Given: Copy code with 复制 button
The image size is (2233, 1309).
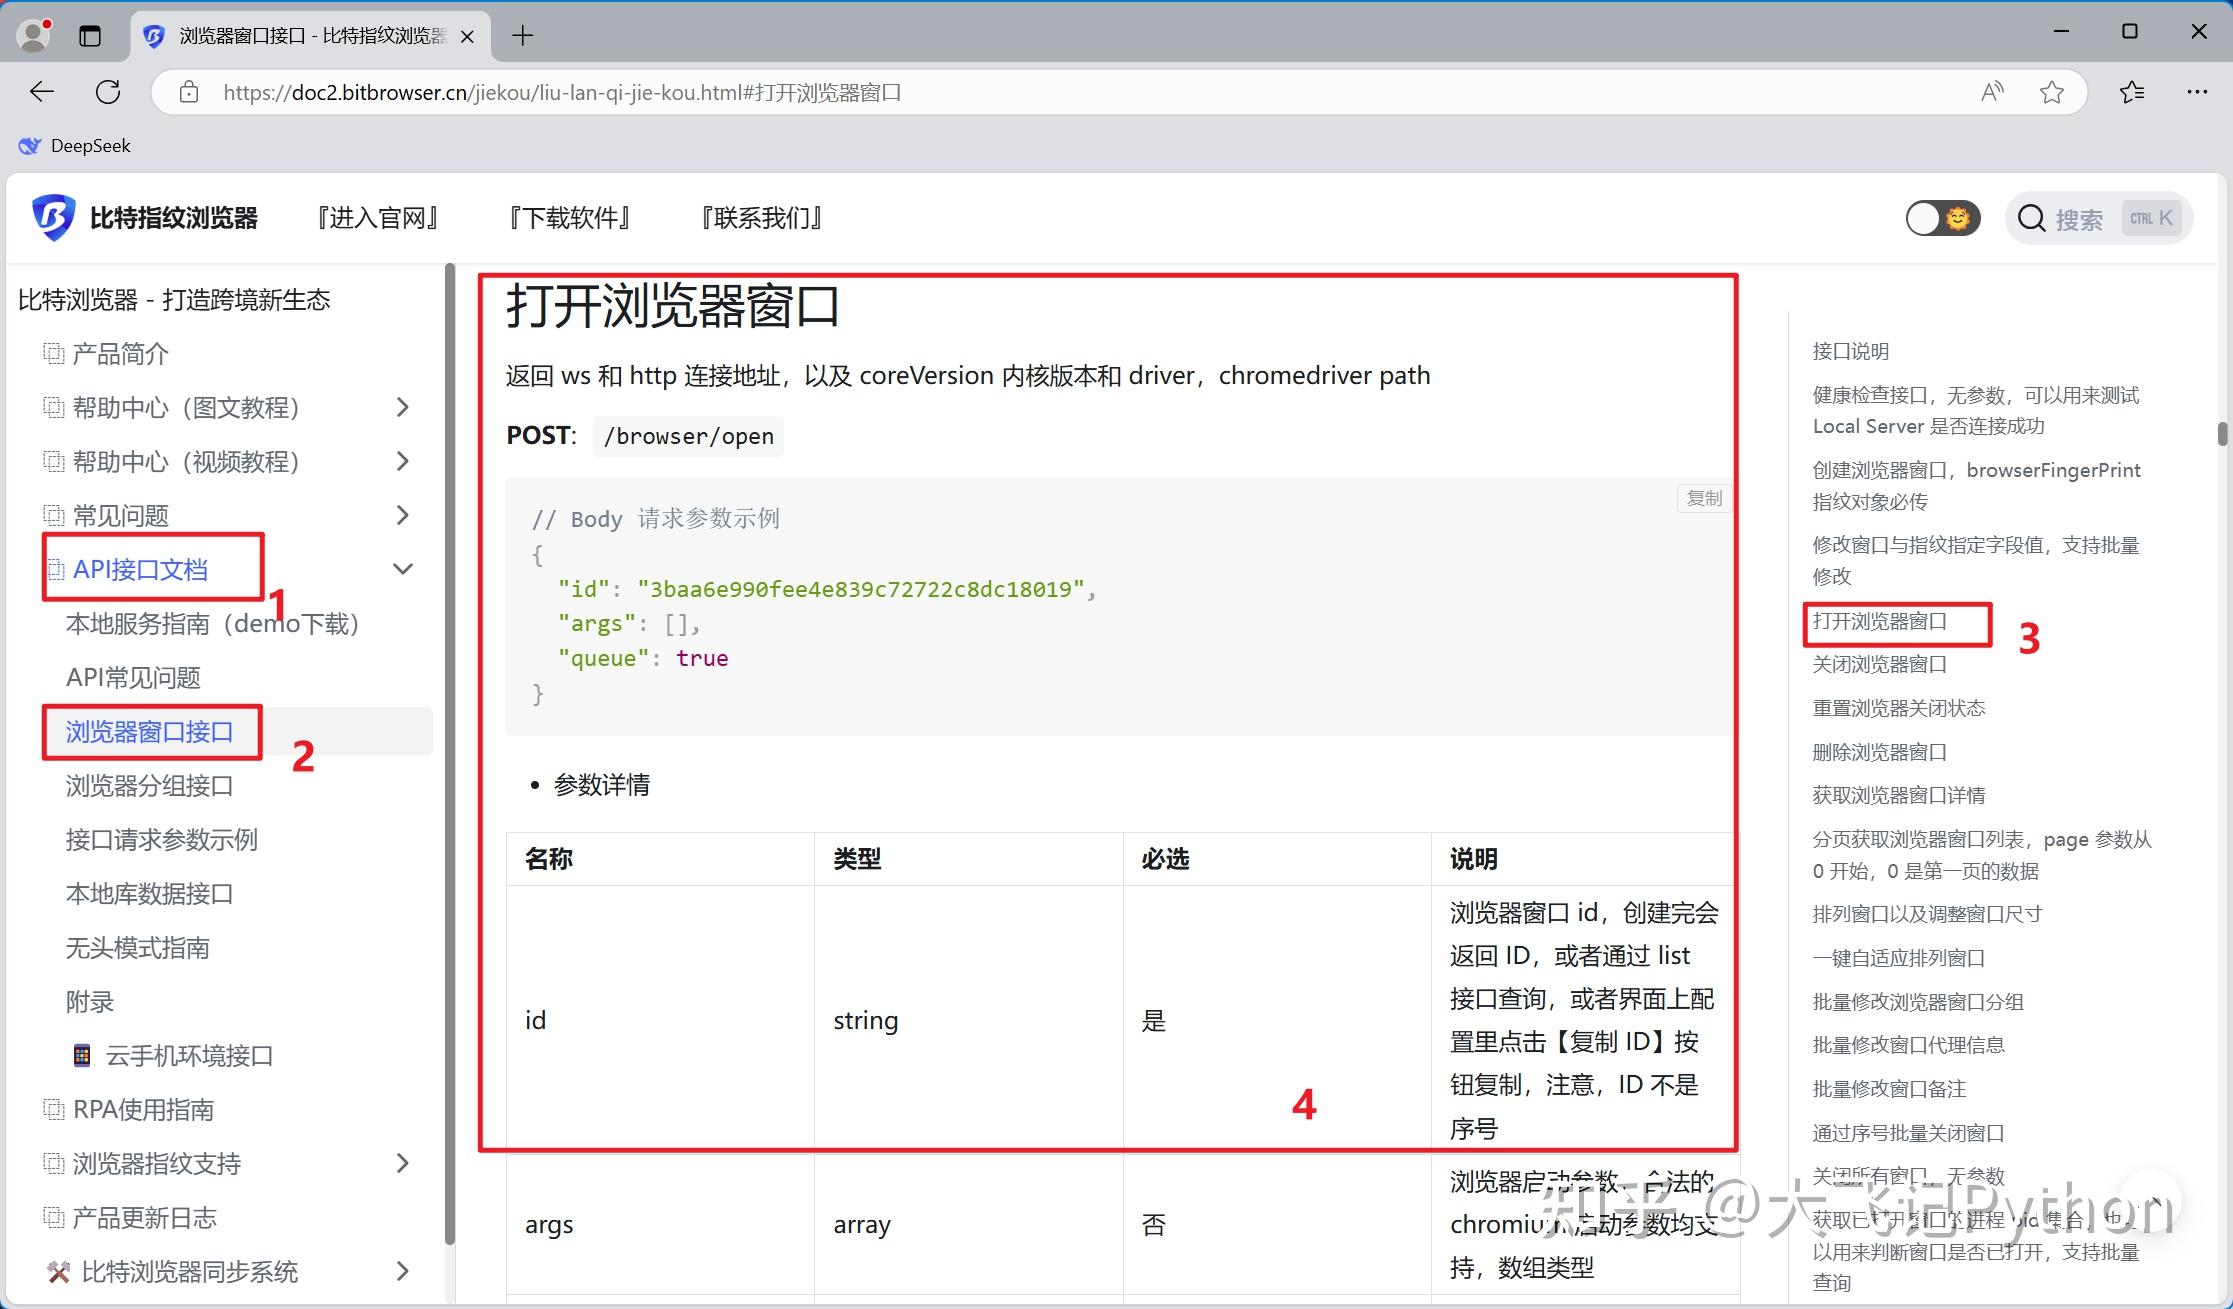Looking at the screenshot, I should pos(1704,498).
